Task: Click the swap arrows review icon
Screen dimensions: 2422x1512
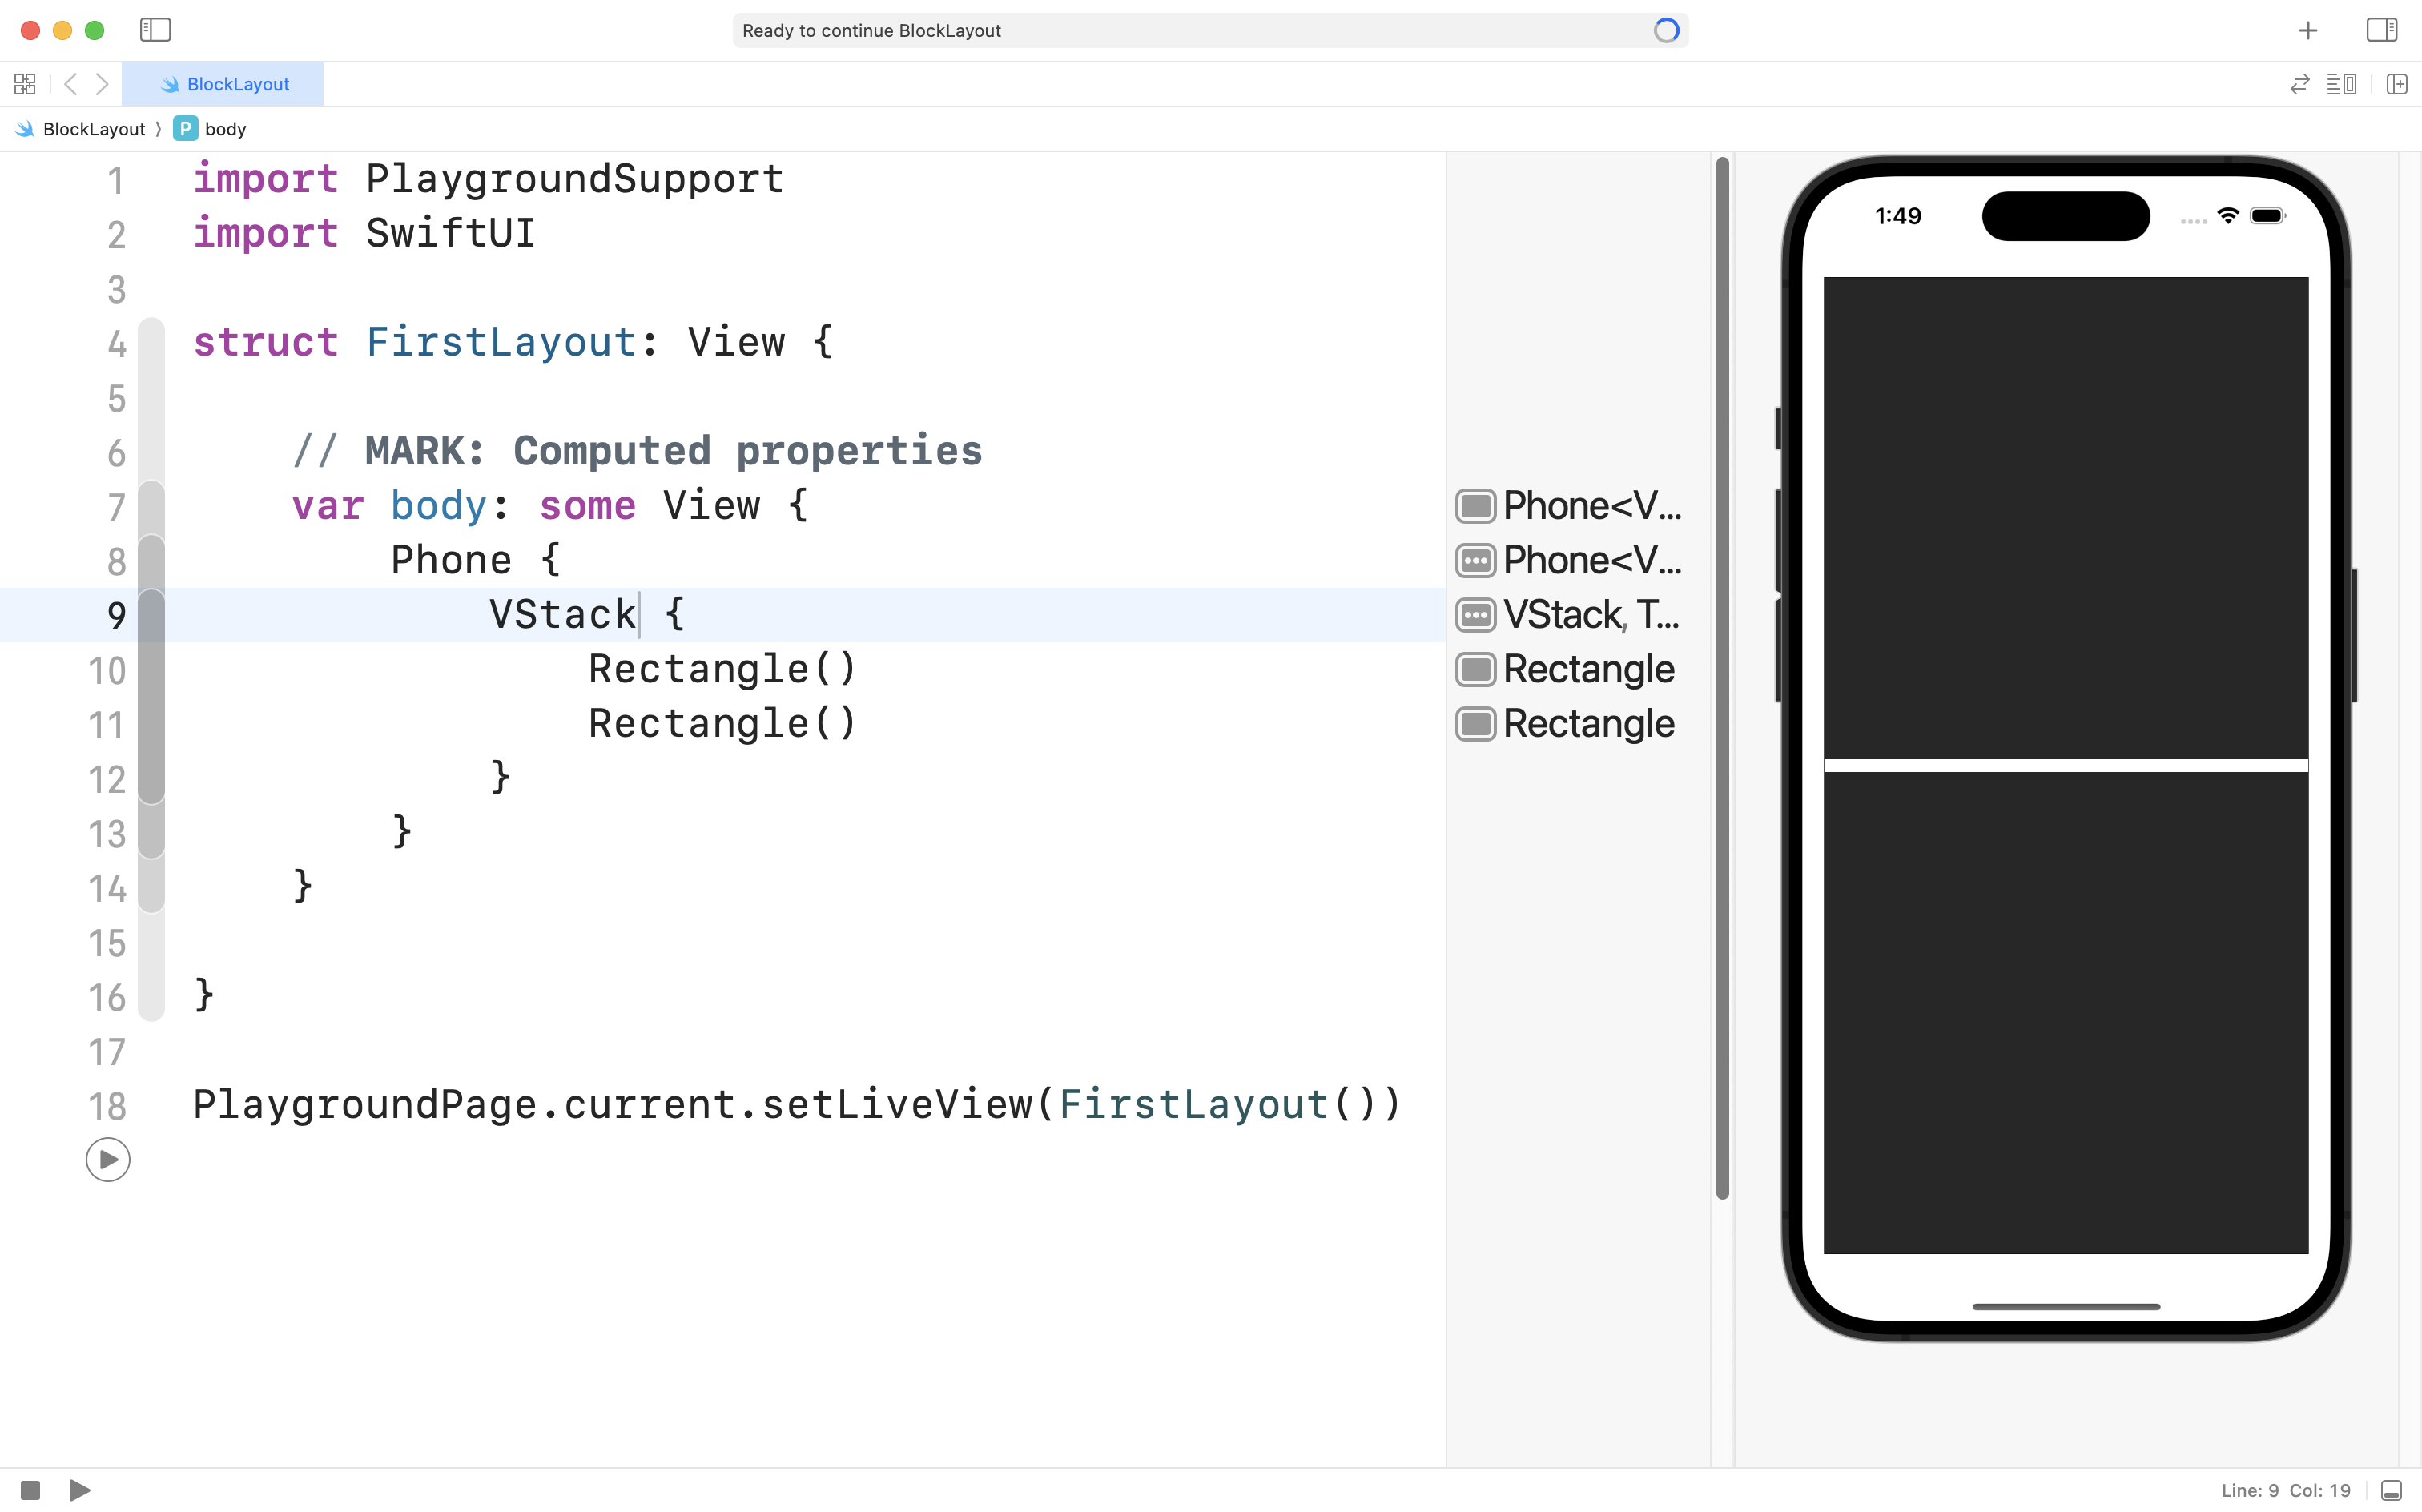Action: click(x=2299, y=84)
